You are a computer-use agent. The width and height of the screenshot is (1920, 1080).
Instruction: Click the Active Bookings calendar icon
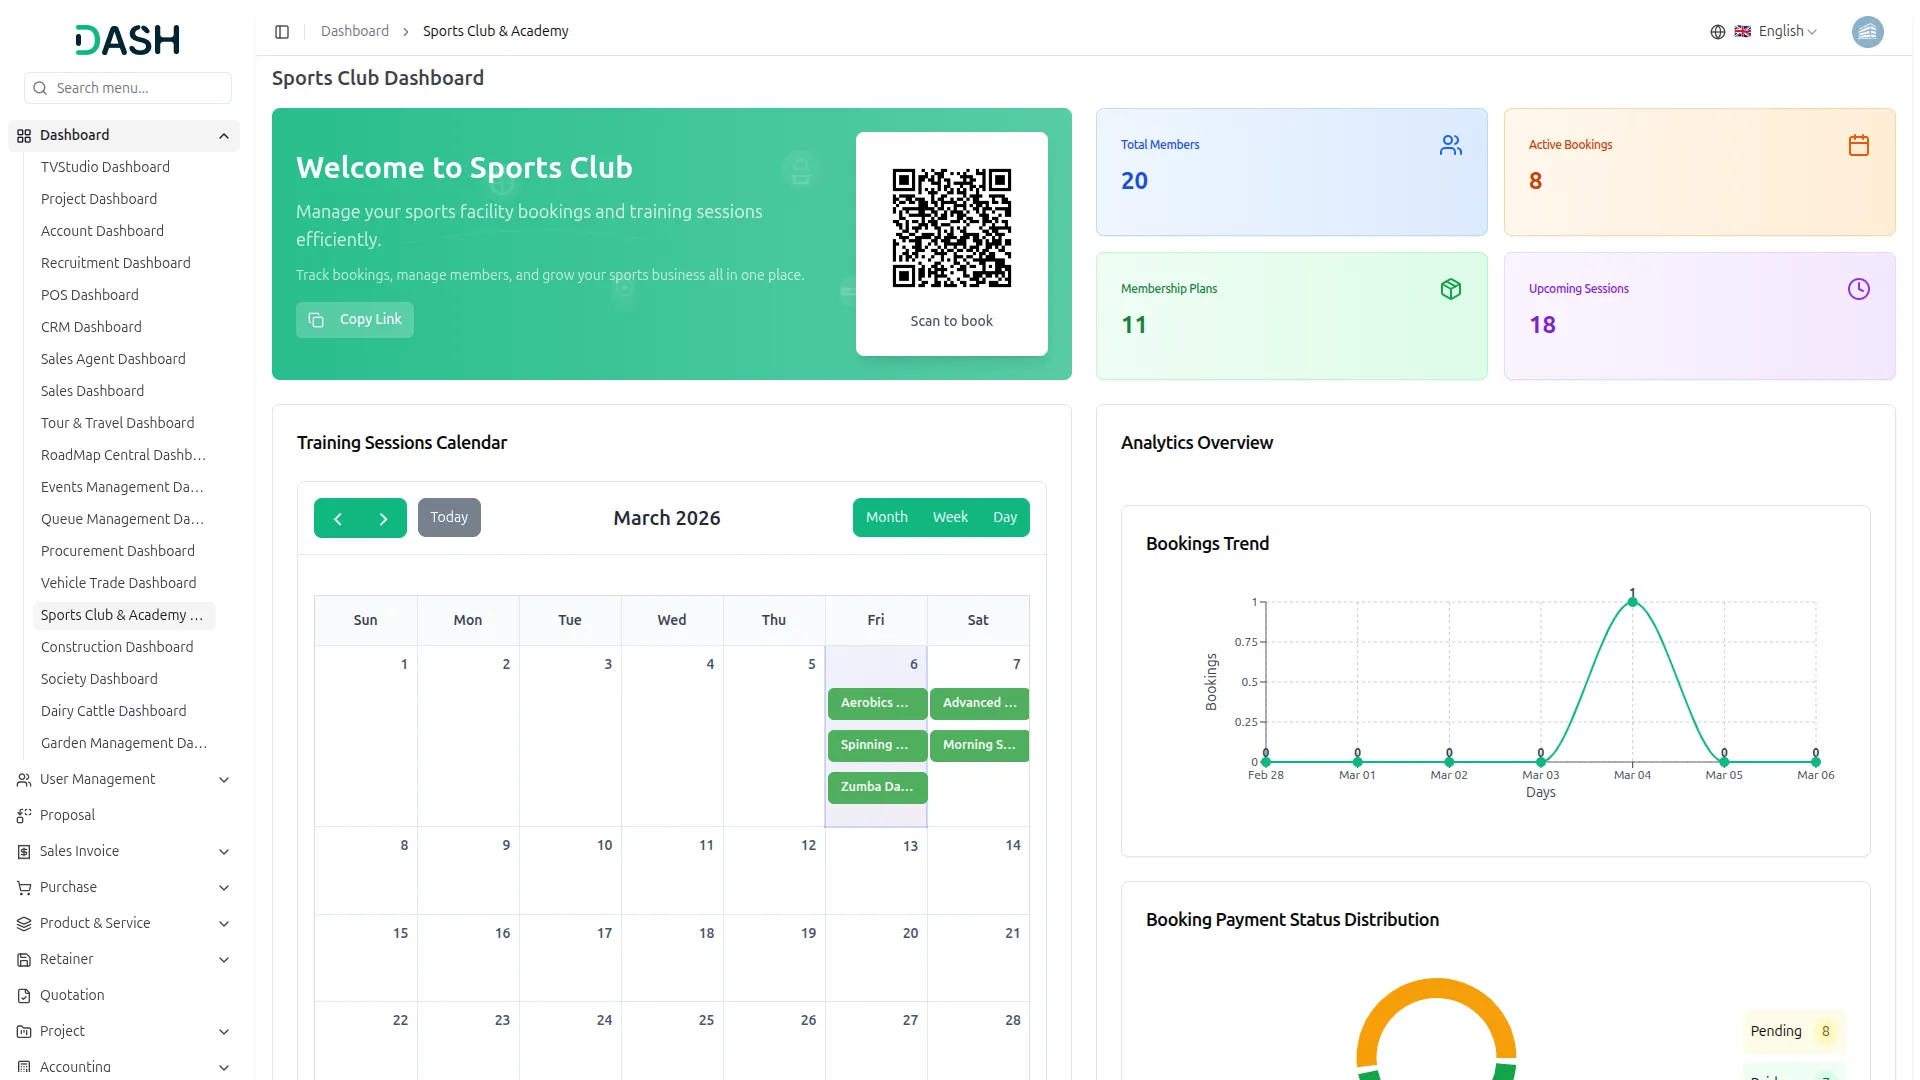click(x=1859, y=144)
